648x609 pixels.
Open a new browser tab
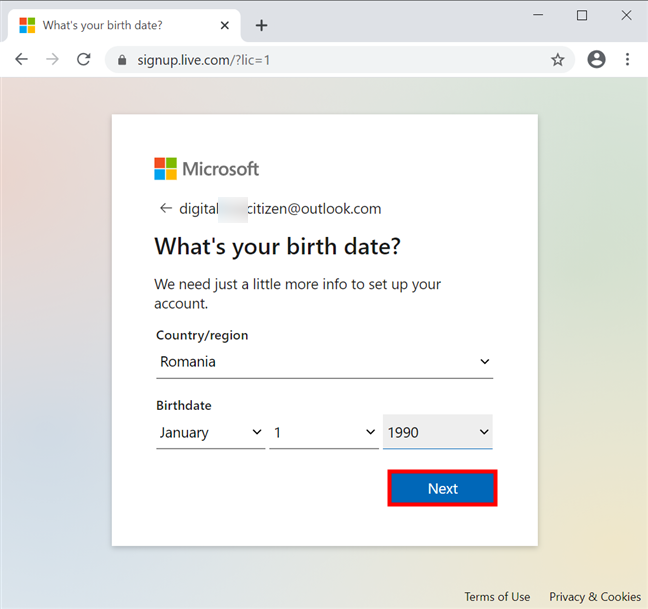tap(261, 25)
